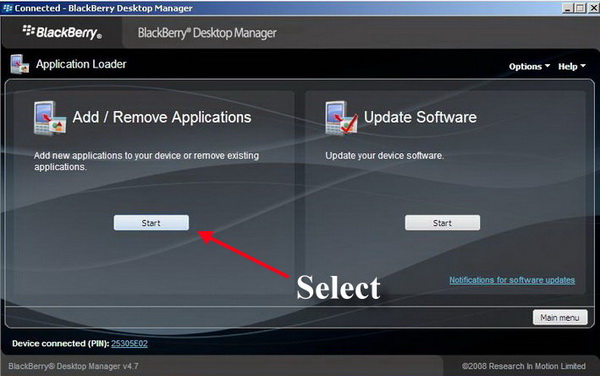
Task: Click 'BlackBerry Desktop Manager v4.7' status text
Action: (73, 366)
